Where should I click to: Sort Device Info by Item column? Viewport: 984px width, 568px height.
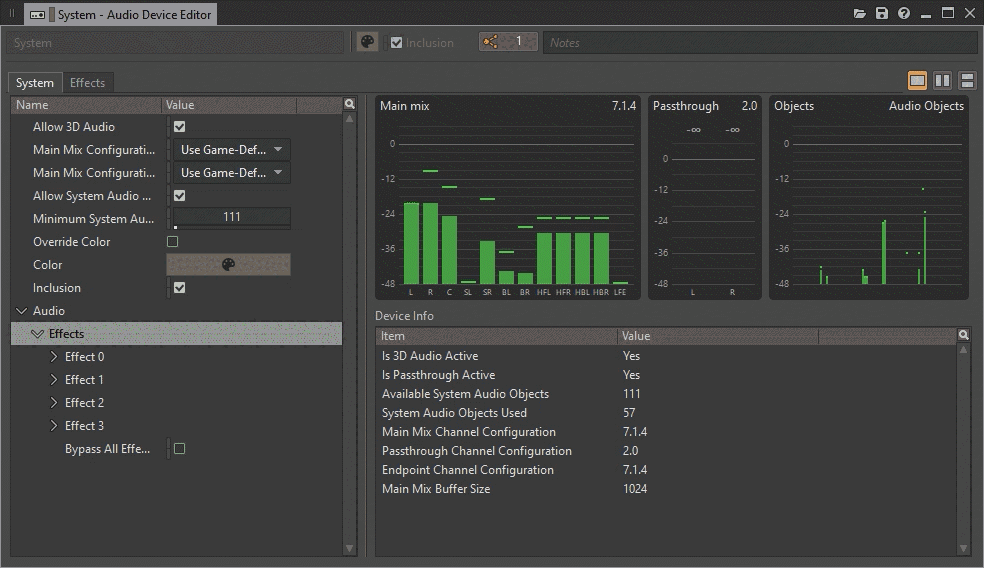point(496,336)
